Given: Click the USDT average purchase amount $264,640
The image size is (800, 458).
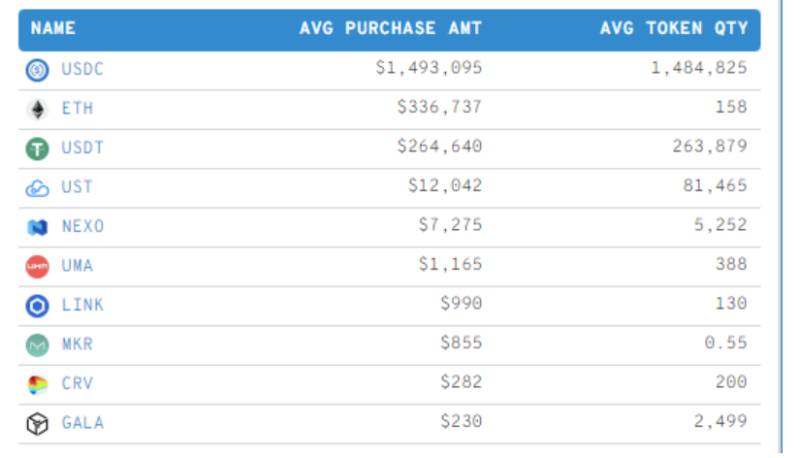Looking at the screenshot, I should tap(439, 147).
